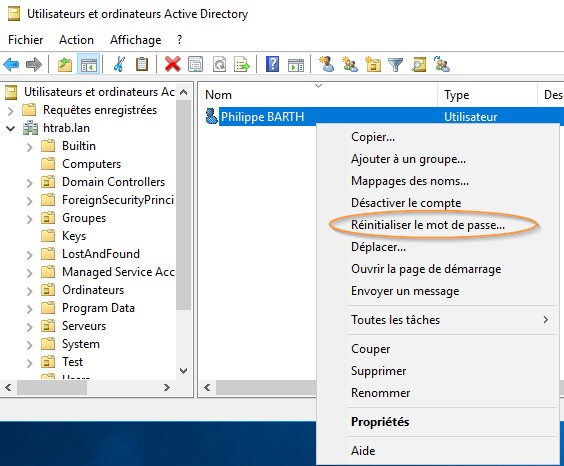Screen dimensions: 564x466
Task: Expand Requêtes enregistrées node
Action: pos(11,111)
